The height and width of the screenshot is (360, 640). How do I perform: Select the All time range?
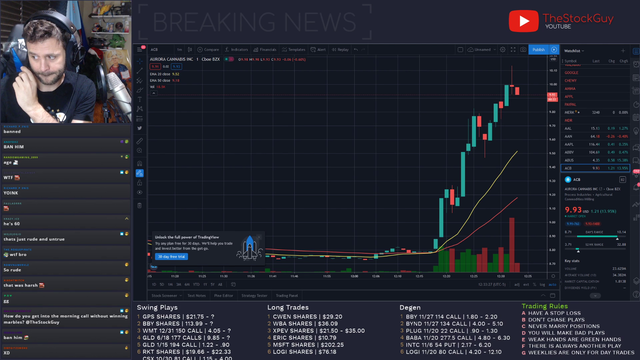tap(220, 284)
